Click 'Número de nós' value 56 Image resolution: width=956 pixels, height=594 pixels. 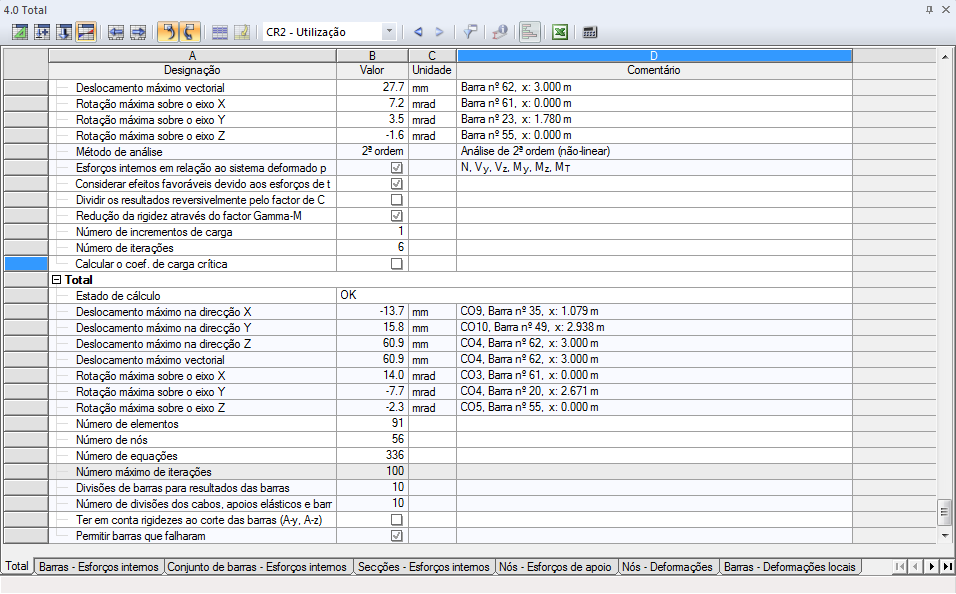tap(398, 439)
